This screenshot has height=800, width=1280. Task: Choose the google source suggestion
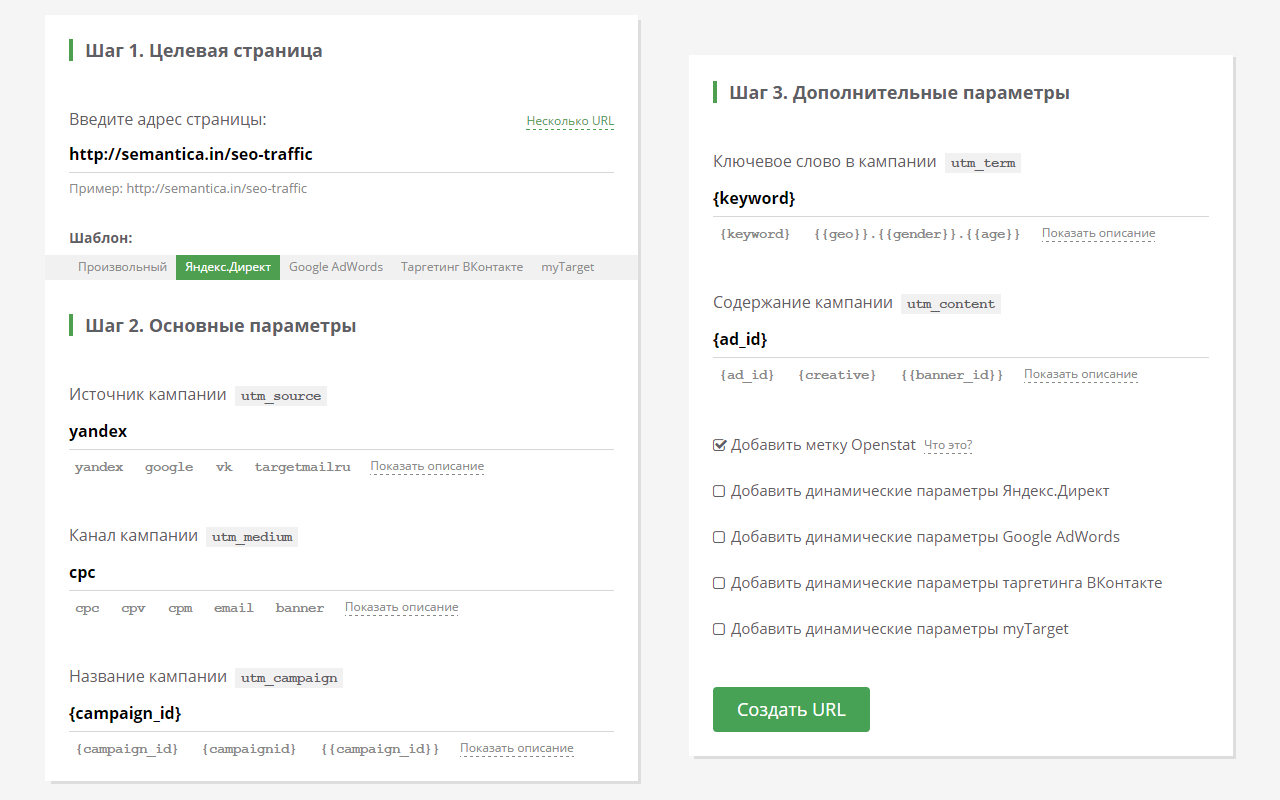click(169, 467)
